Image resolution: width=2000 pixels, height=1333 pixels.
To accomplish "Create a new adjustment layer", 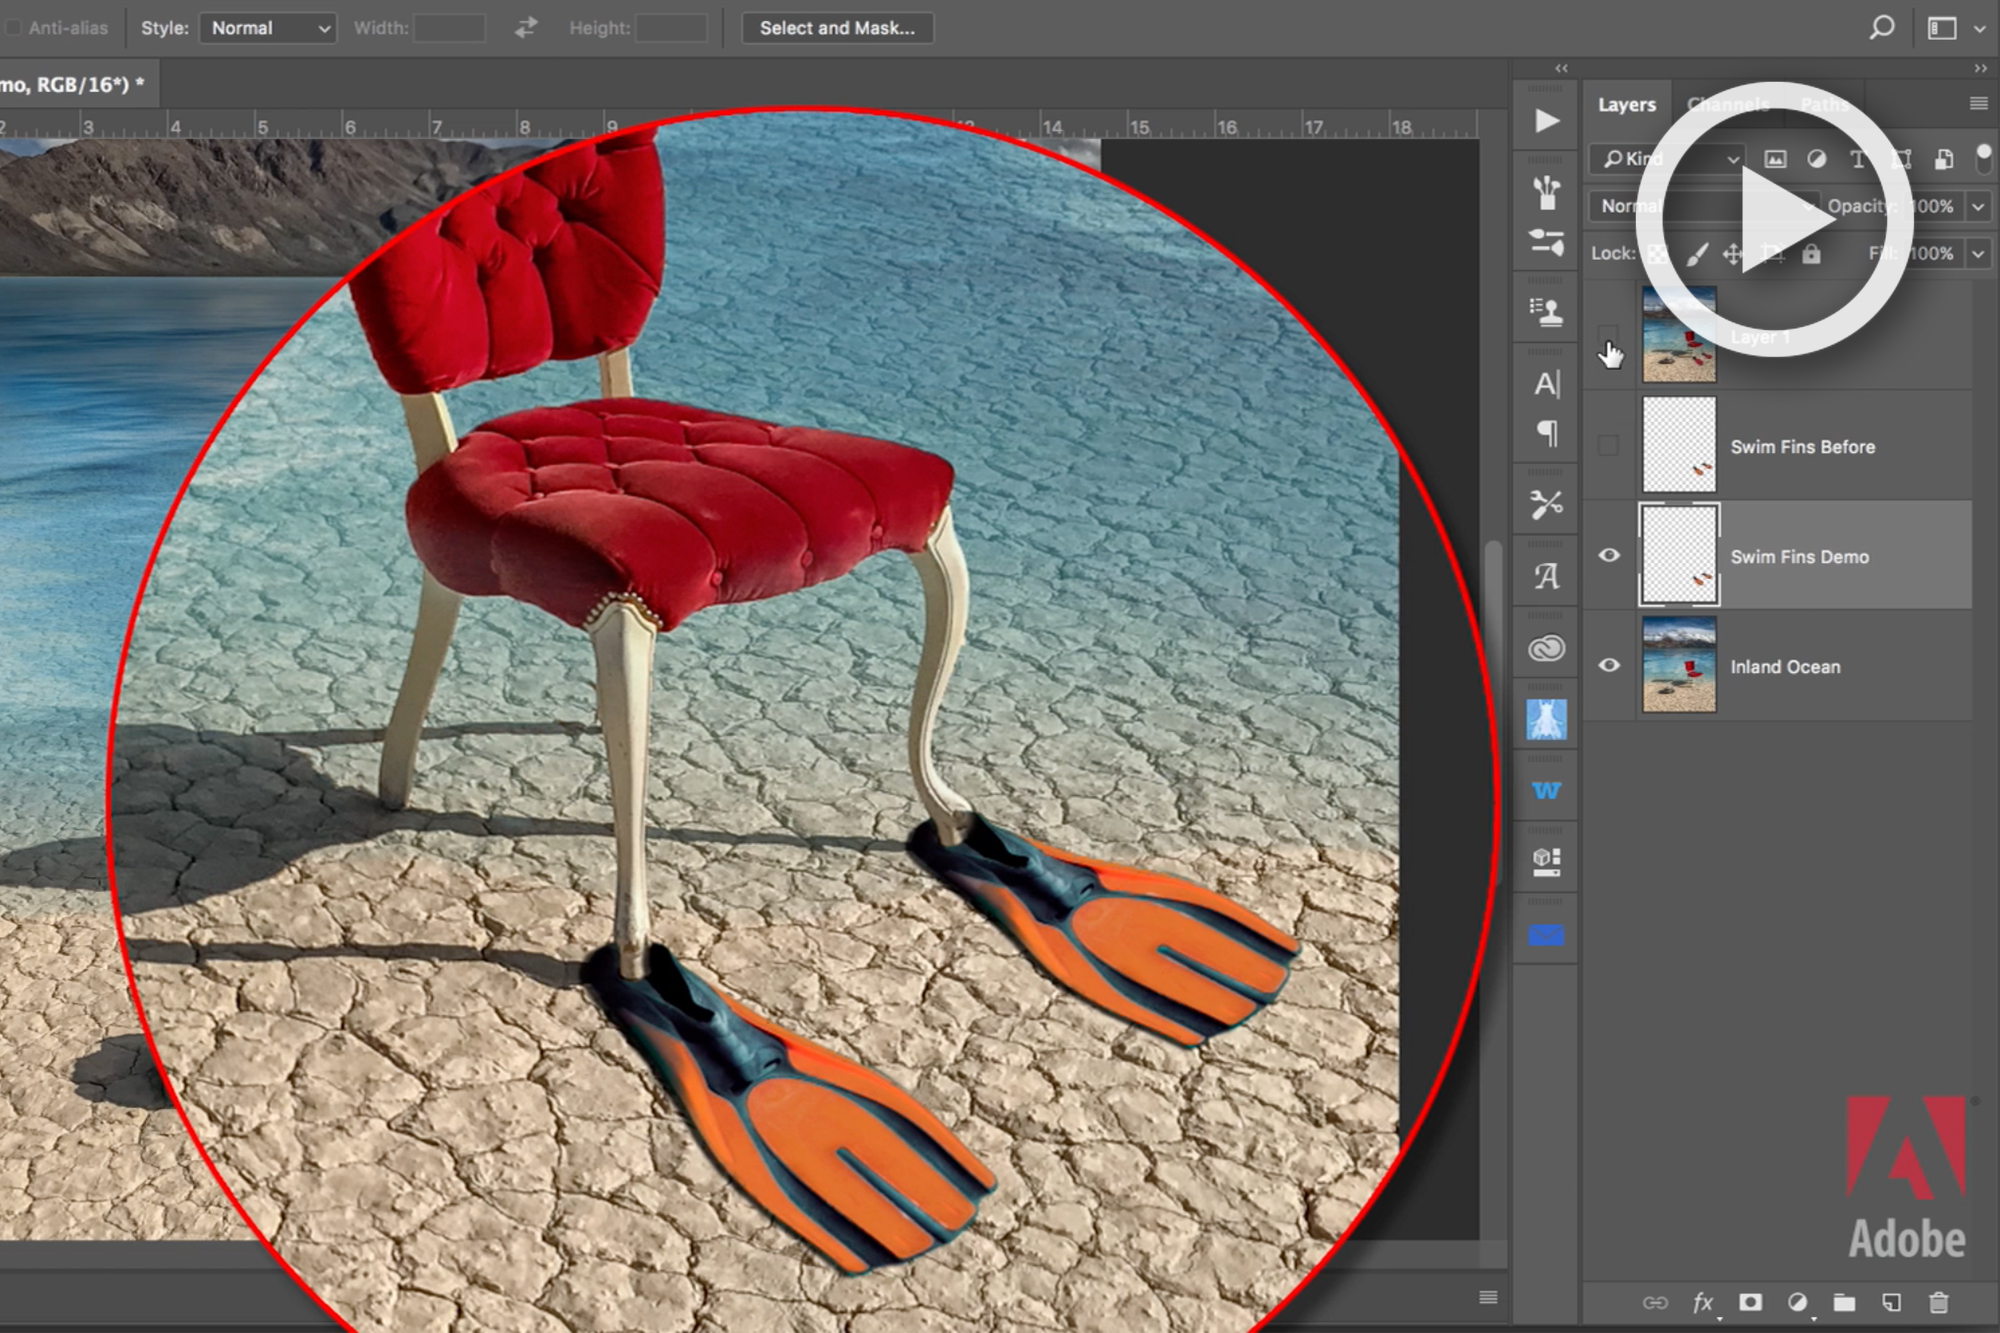I will click(1797, 1302).
